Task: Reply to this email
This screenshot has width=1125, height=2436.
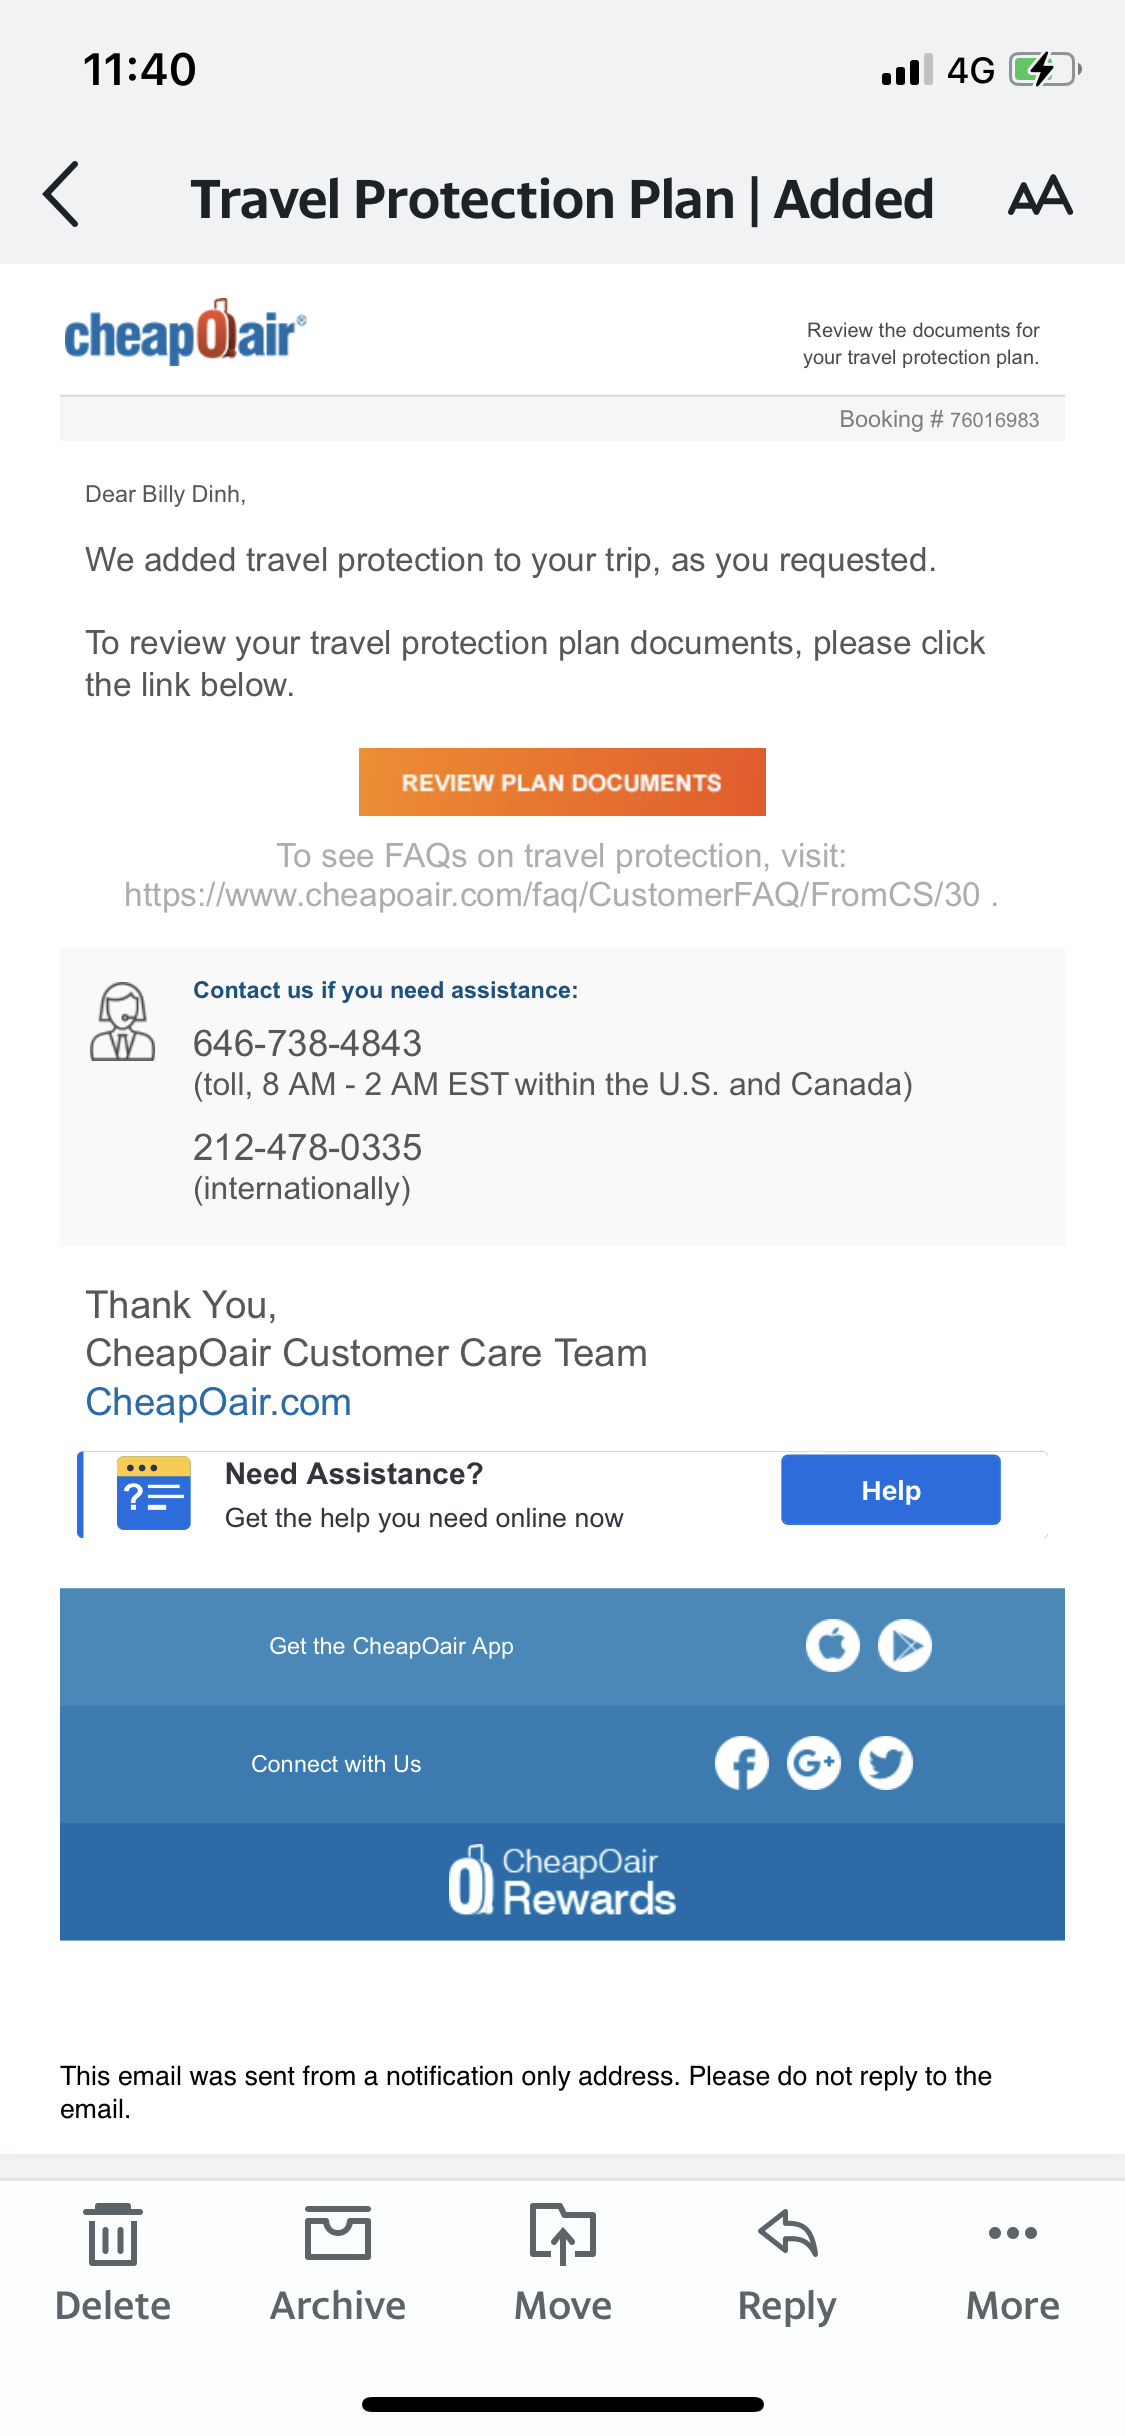Action: (x=787, y=2262)
